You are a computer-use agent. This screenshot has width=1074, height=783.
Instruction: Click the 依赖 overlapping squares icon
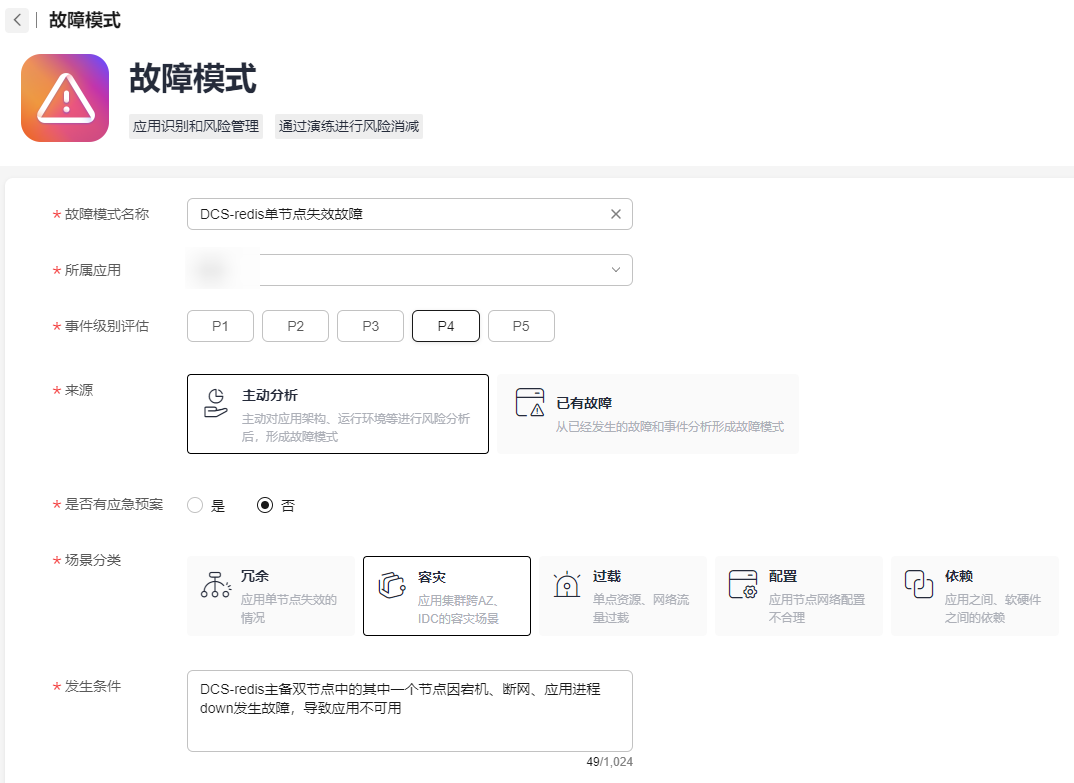click(x=919, y=584)
